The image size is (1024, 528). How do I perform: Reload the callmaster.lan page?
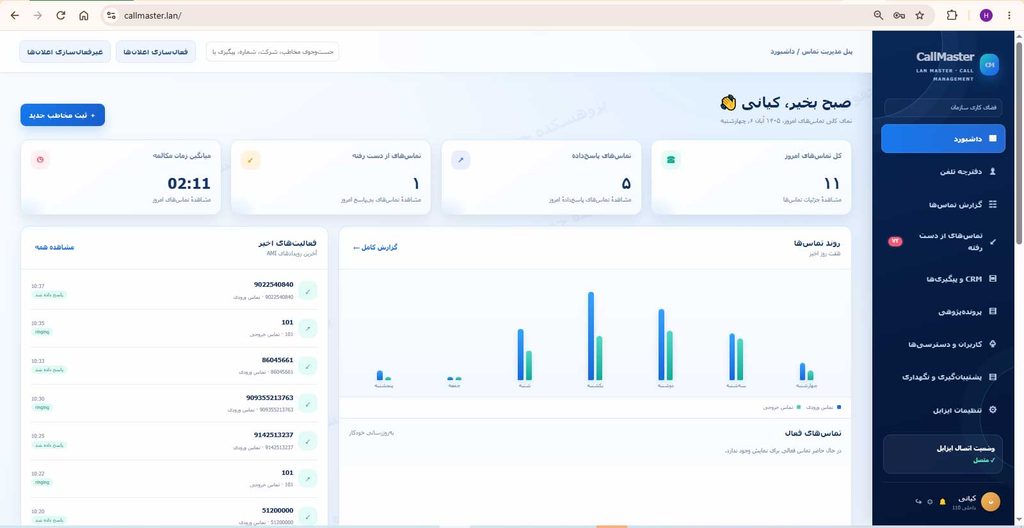[61, 15]
